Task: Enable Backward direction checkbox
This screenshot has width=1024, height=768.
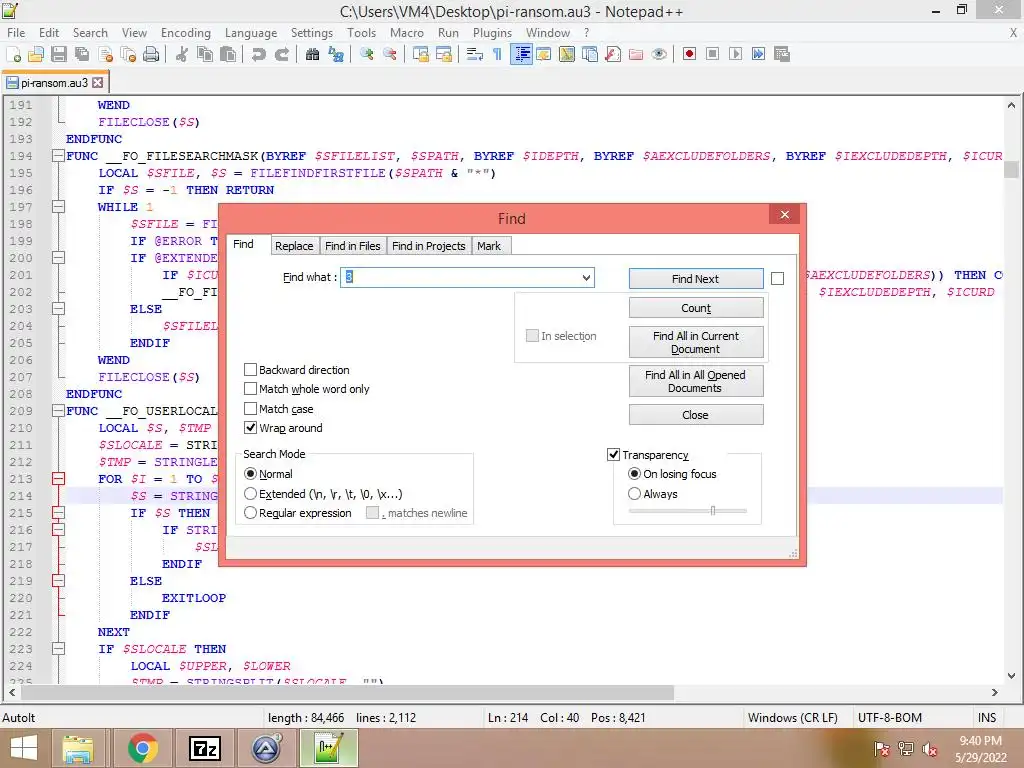Action: click(x=250, y=370)
